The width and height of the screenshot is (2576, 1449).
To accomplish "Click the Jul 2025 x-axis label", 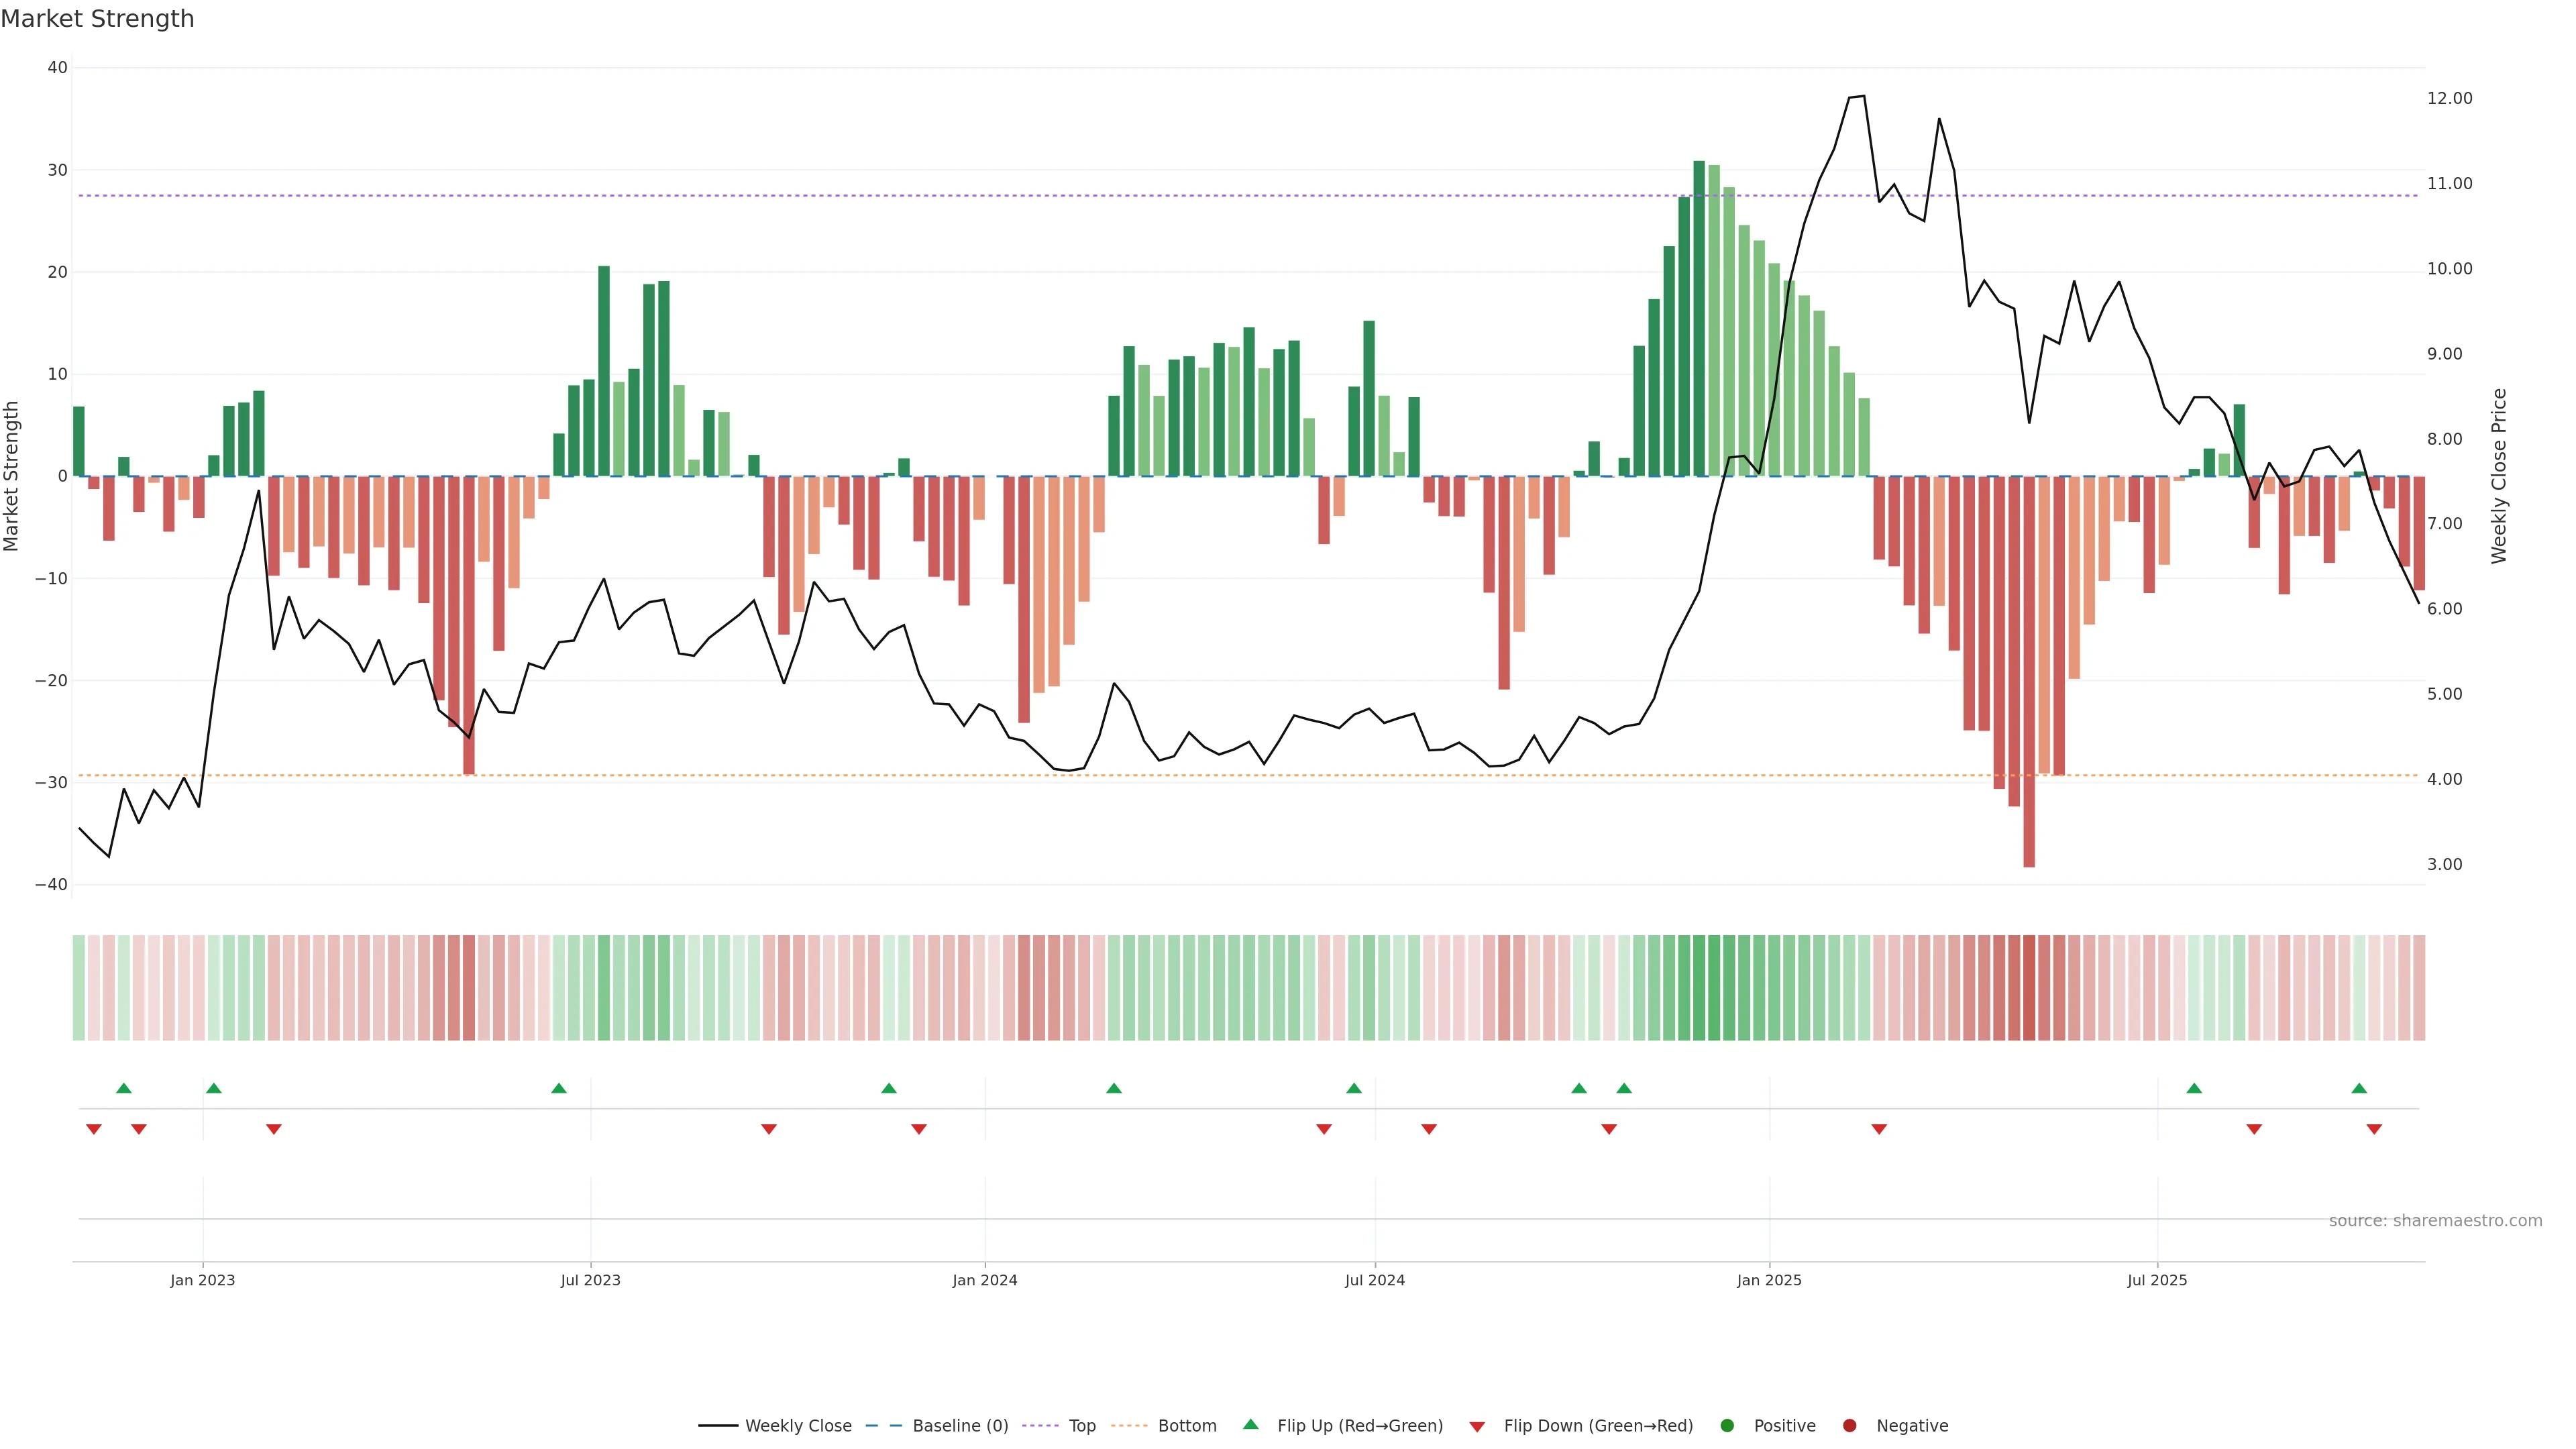I will (2157, 1280).
